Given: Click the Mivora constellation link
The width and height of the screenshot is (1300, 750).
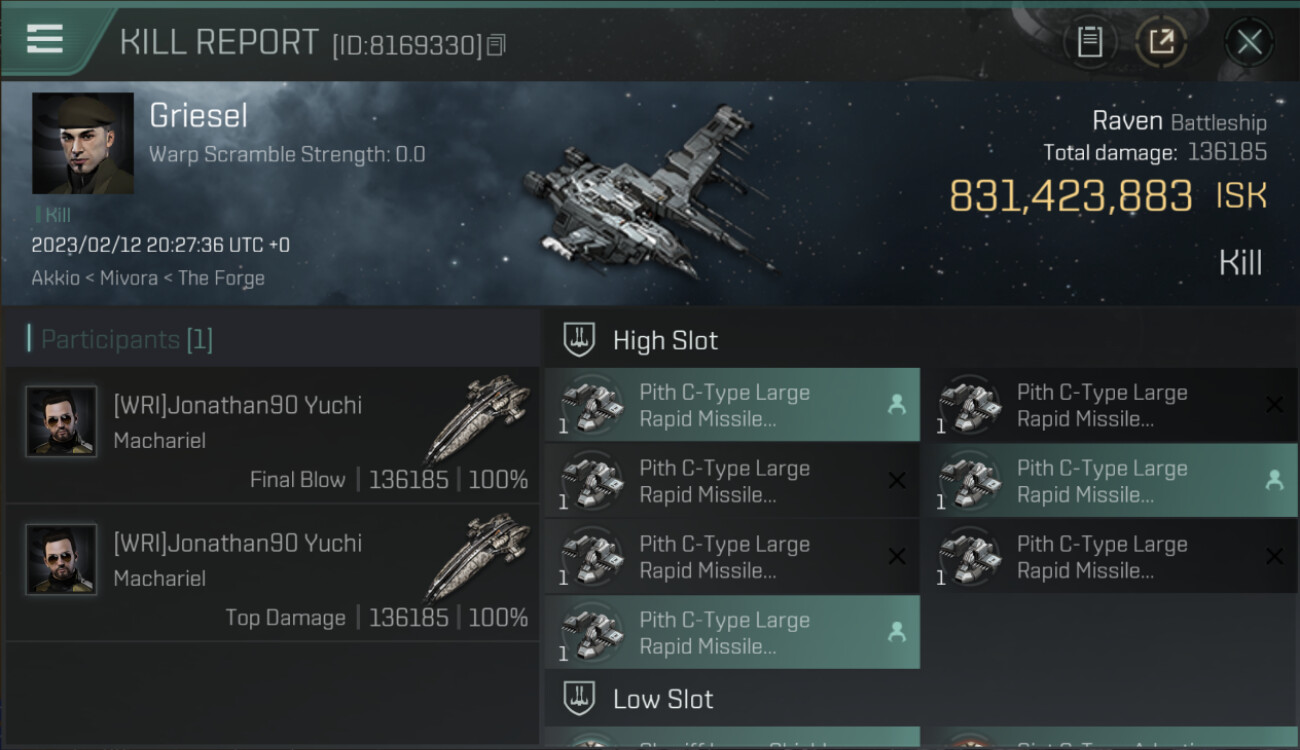Looking at the screenshot, I should tap(128, 278).
